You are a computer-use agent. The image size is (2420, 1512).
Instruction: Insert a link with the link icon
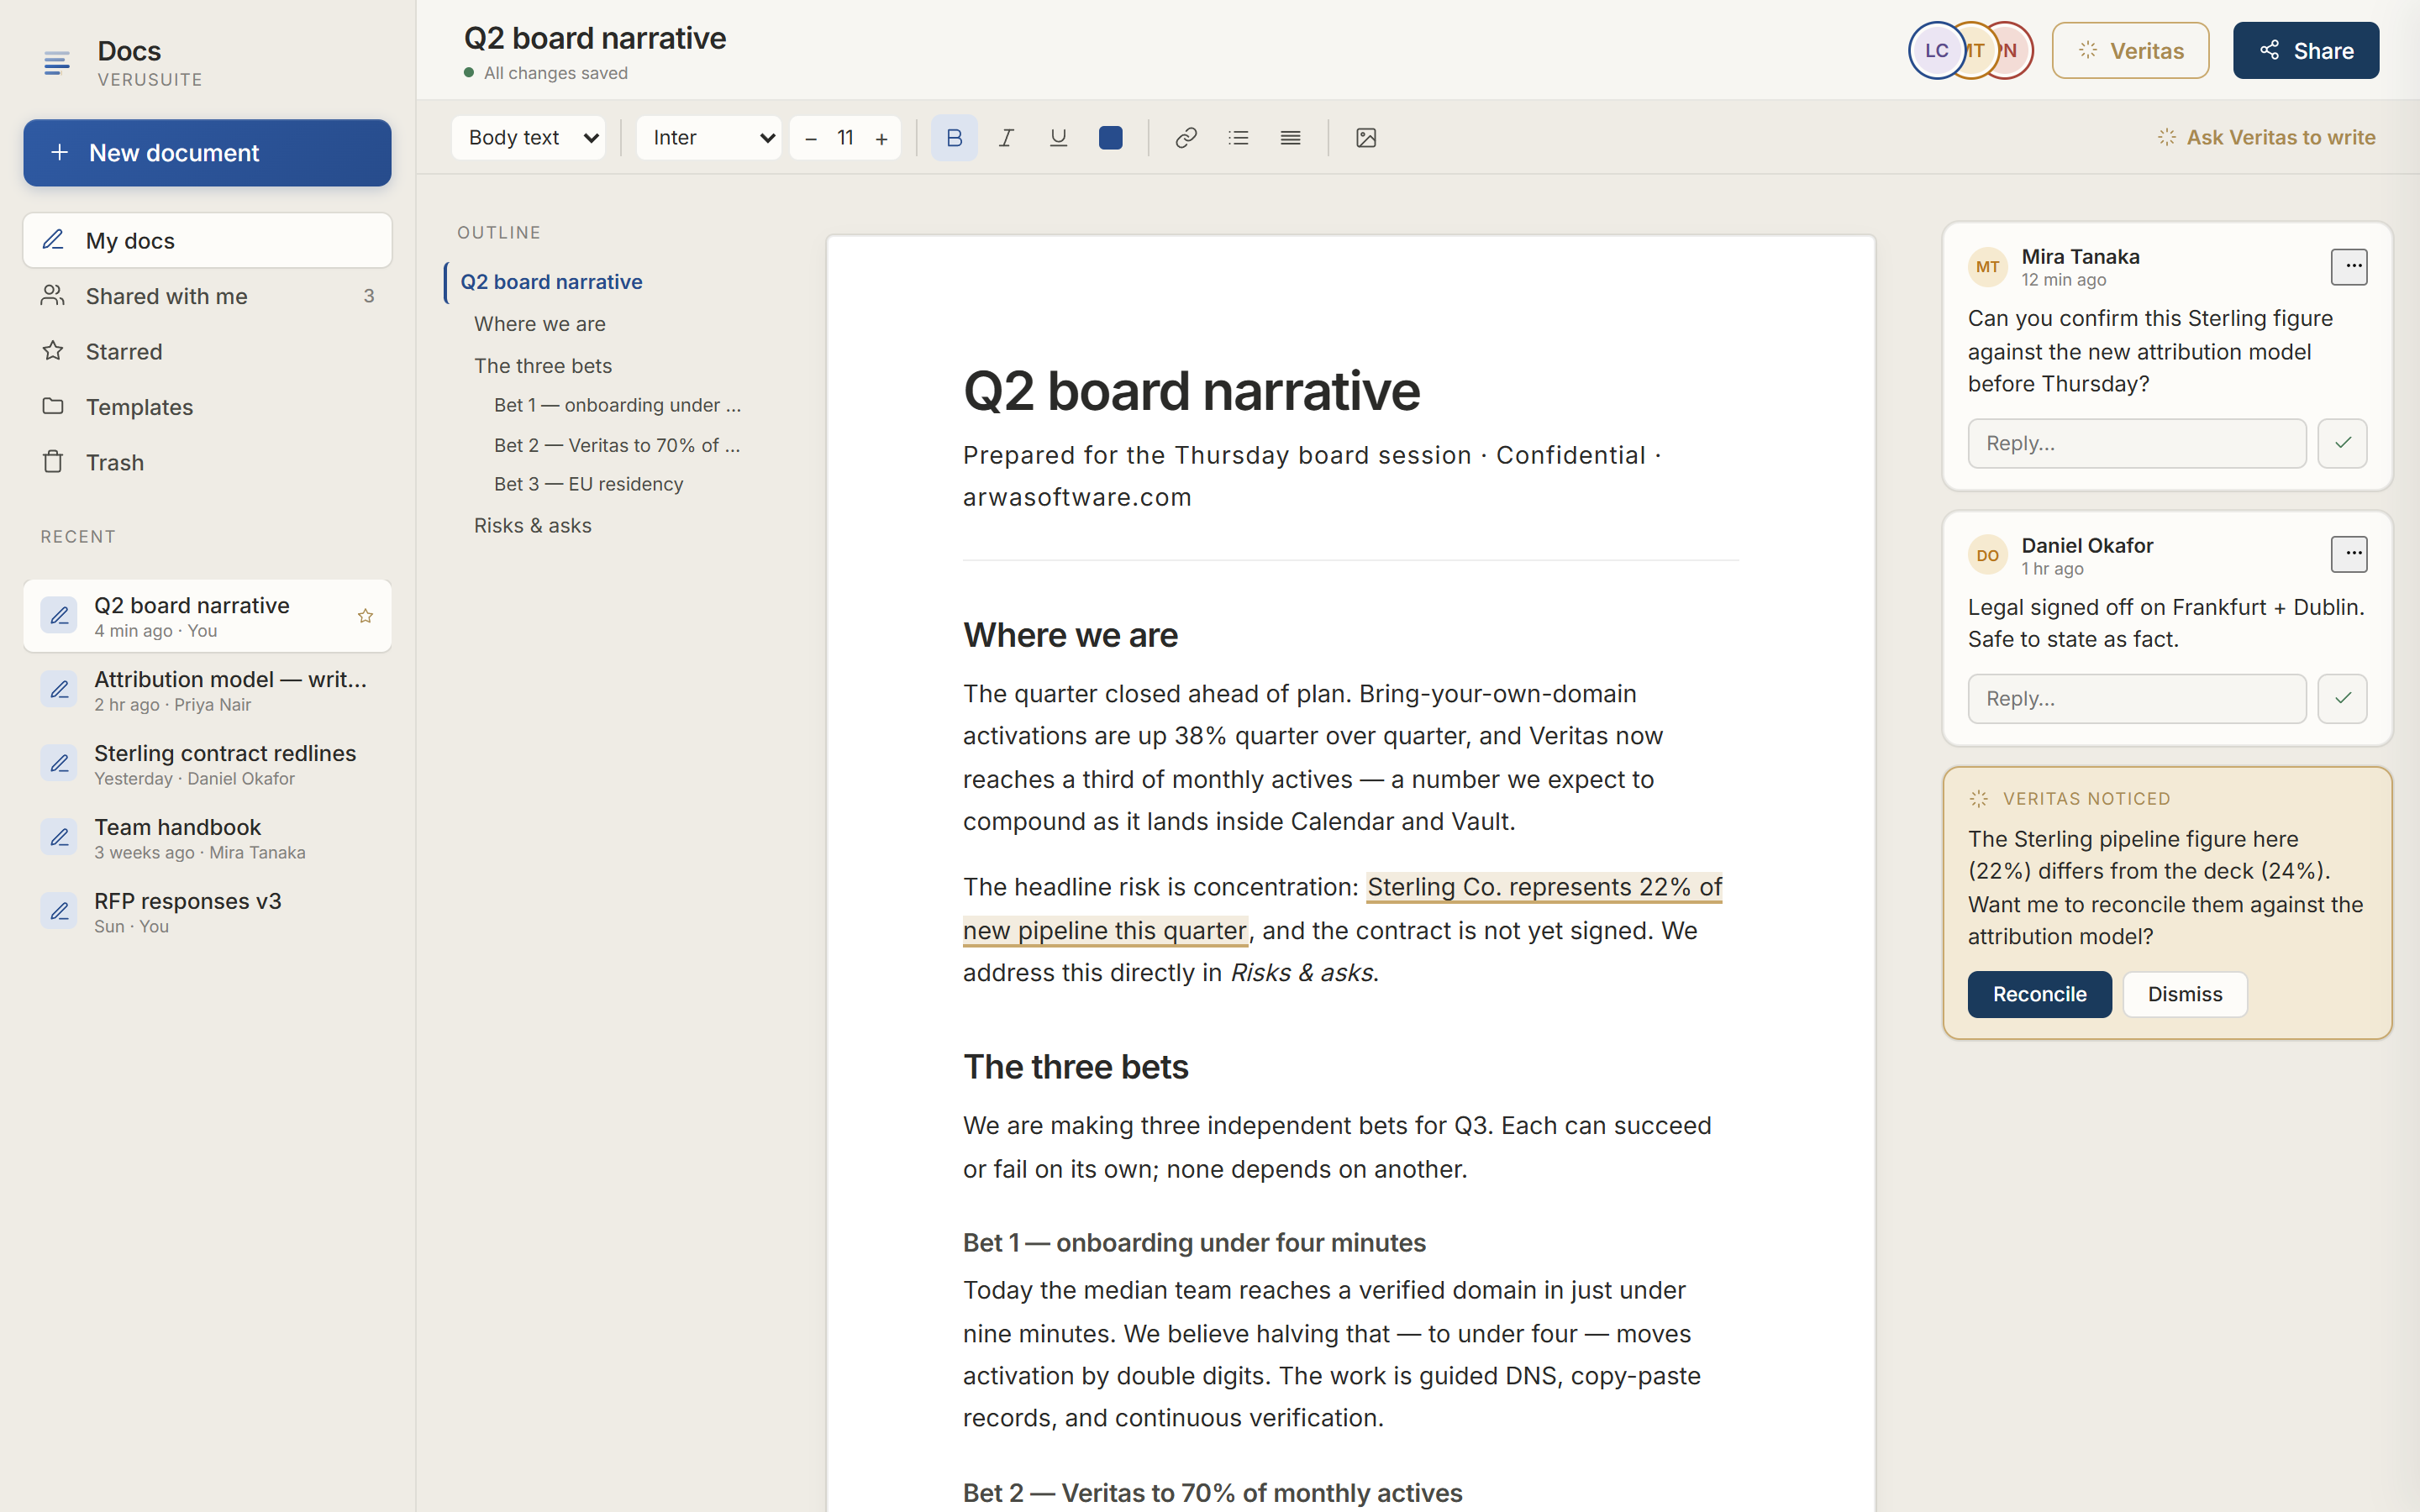click(1186, 138)
